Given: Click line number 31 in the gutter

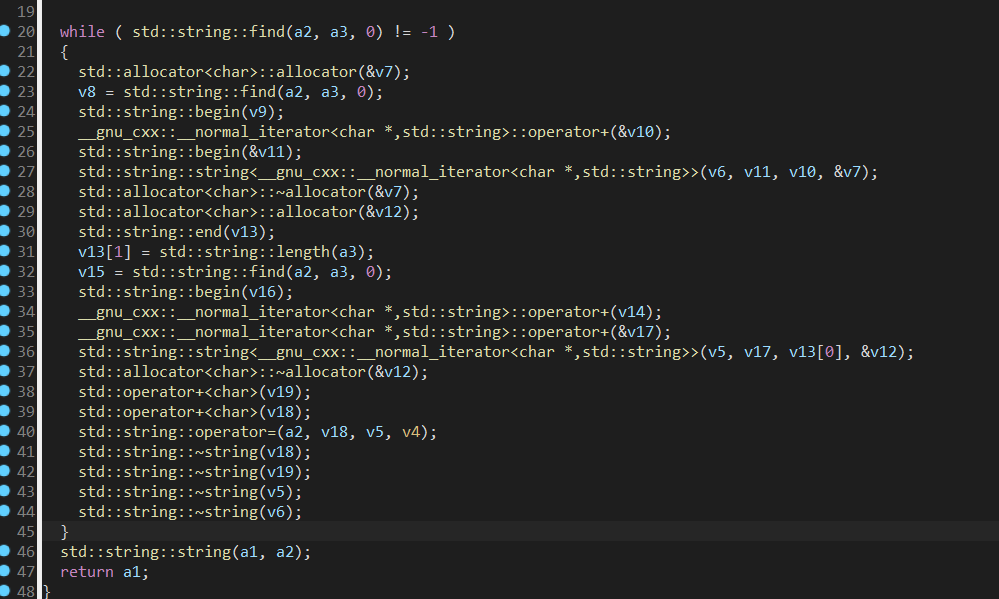Looking at the screenshot, I should pos(26,251).
